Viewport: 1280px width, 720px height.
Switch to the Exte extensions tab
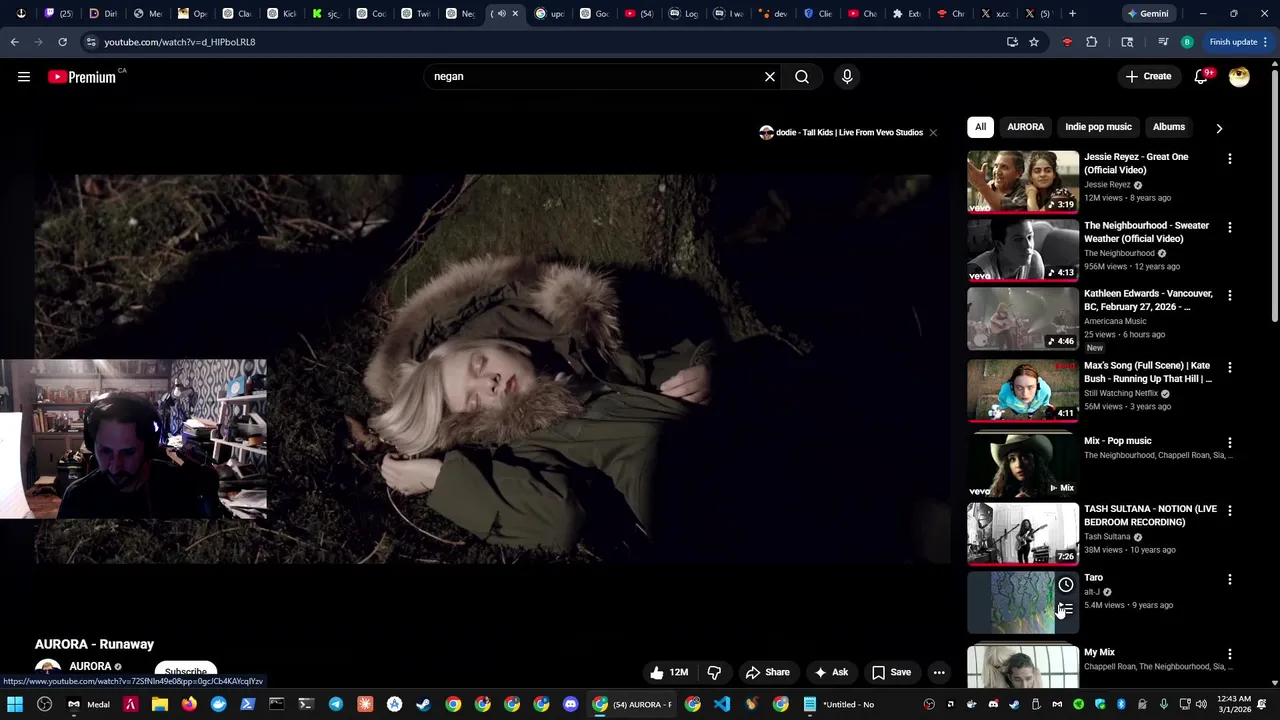click(x=906, y=14)
